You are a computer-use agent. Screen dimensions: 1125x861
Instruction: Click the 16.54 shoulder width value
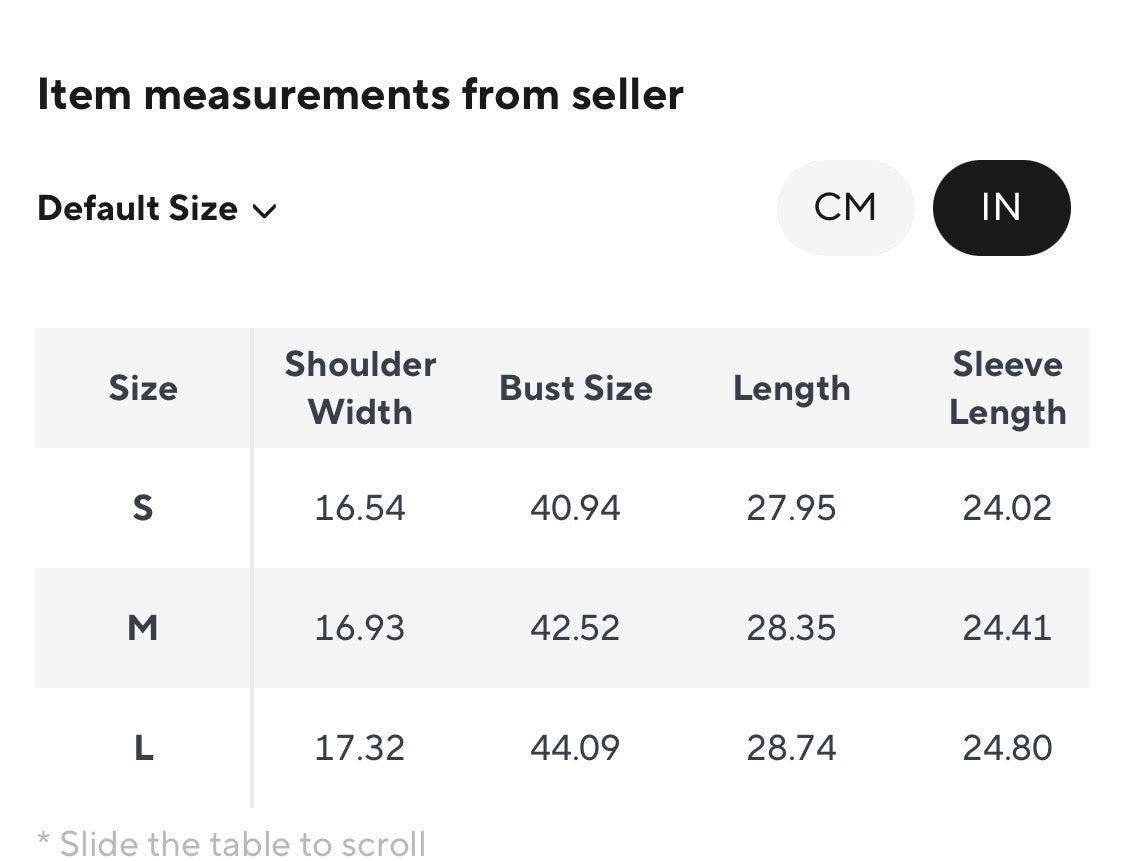coord(360,508)
